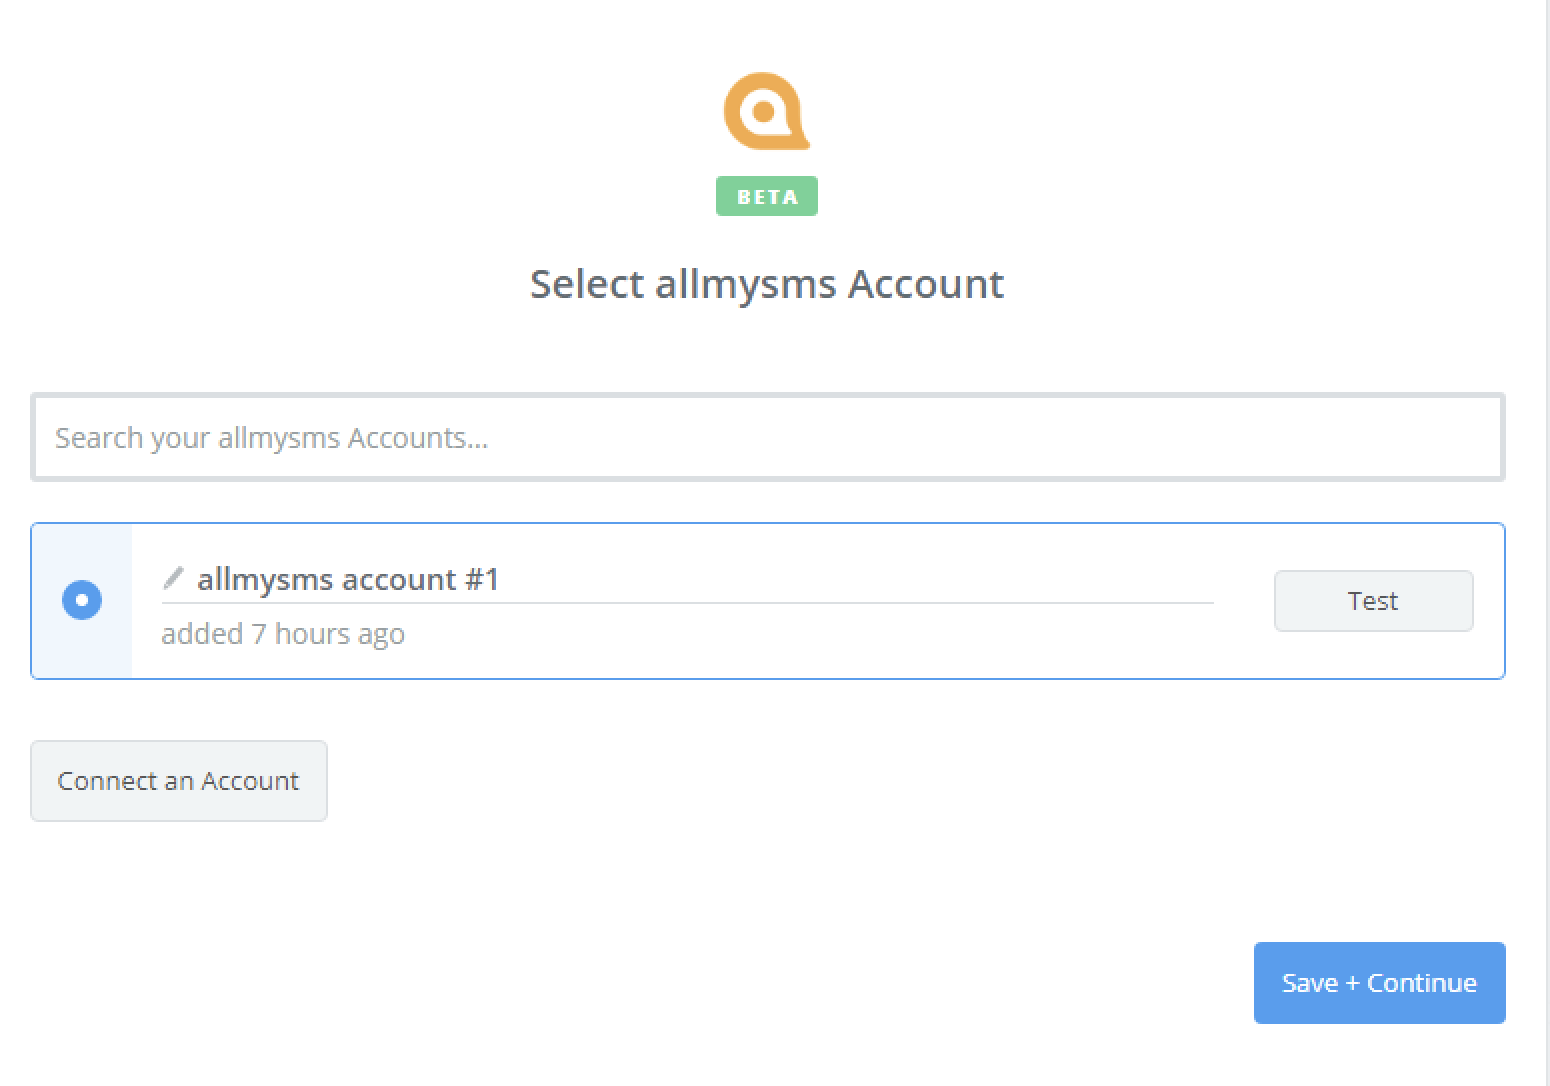Click the 'added 7 hours ago' text

click(x=283, y=634)
